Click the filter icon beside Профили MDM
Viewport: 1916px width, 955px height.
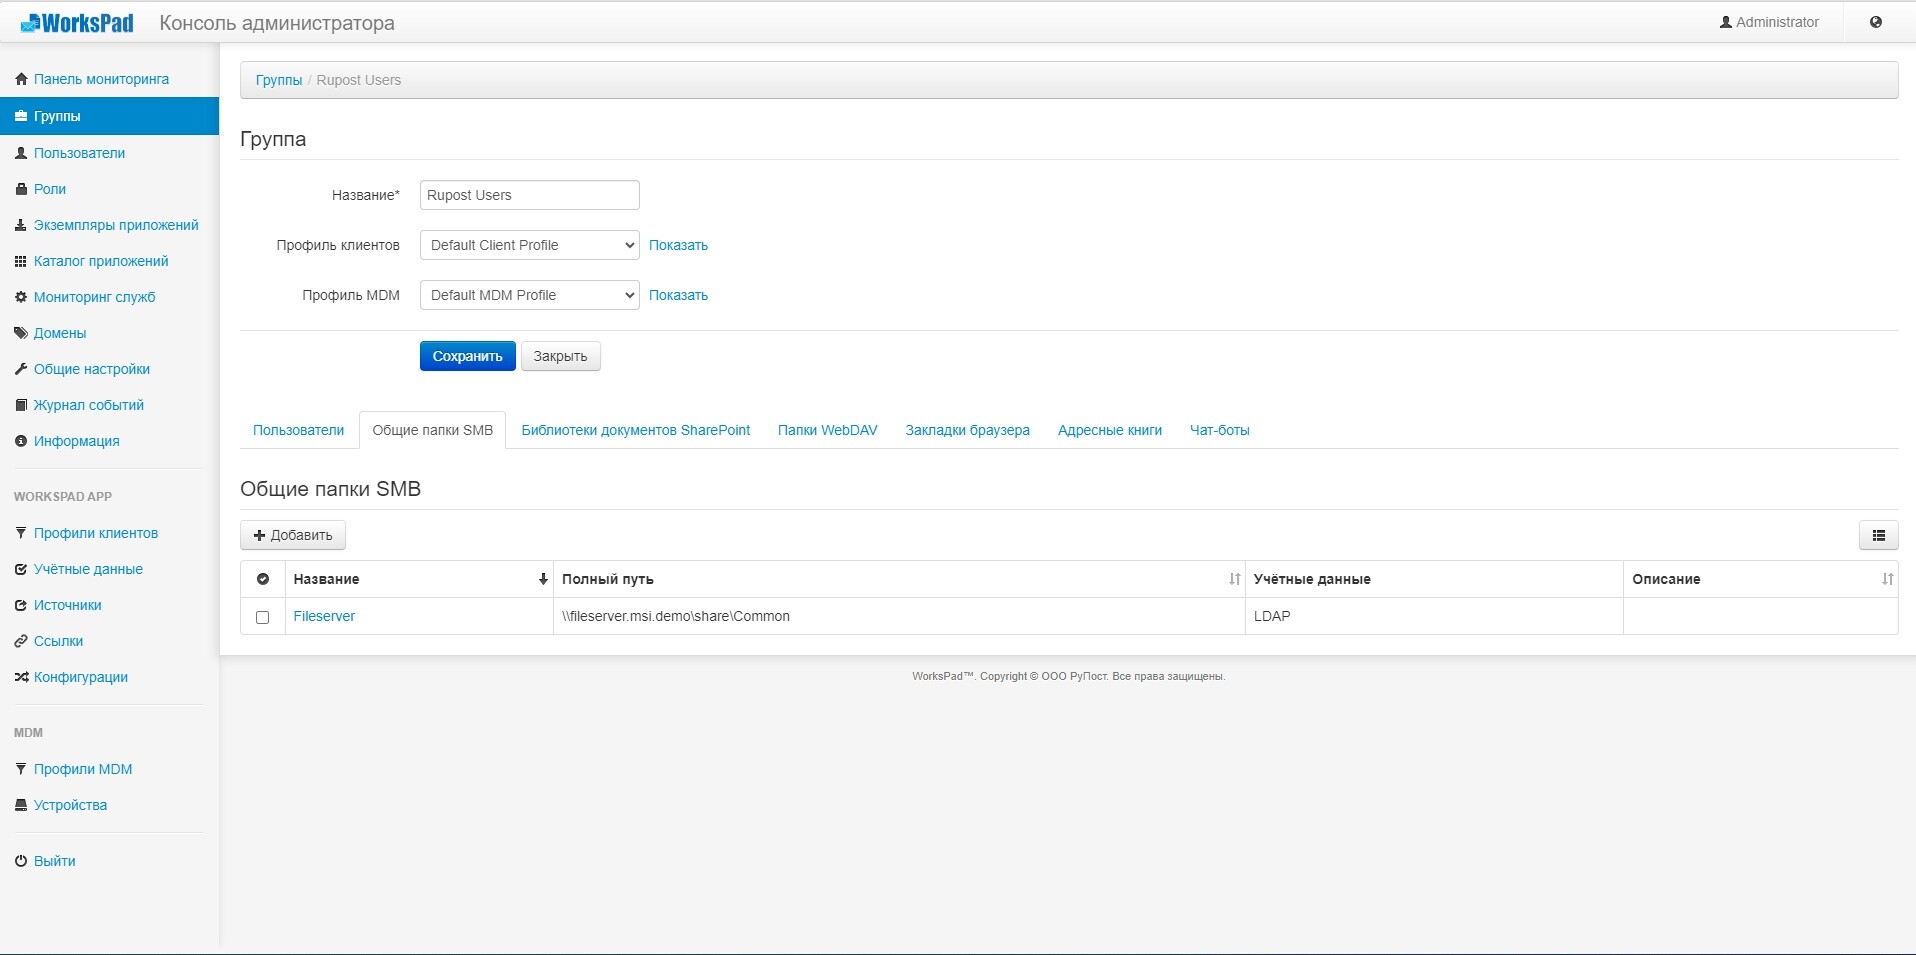pos(21,769)
